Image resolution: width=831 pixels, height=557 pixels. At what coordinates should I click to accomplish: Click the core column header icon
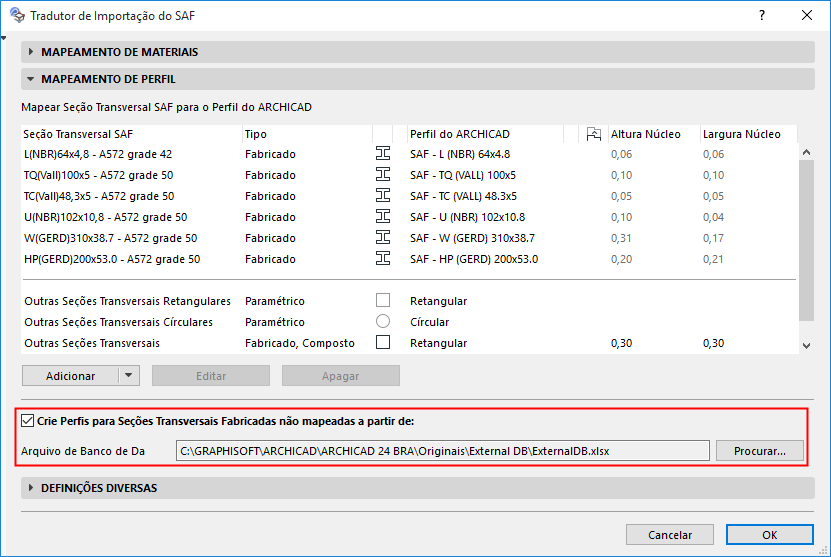click(593, 134)
